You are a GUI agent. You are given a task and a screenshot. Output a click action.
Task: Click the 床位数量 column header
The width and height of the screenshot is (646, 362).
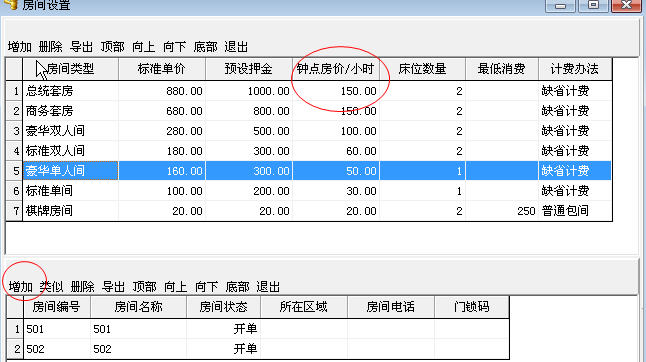(422, 69)
